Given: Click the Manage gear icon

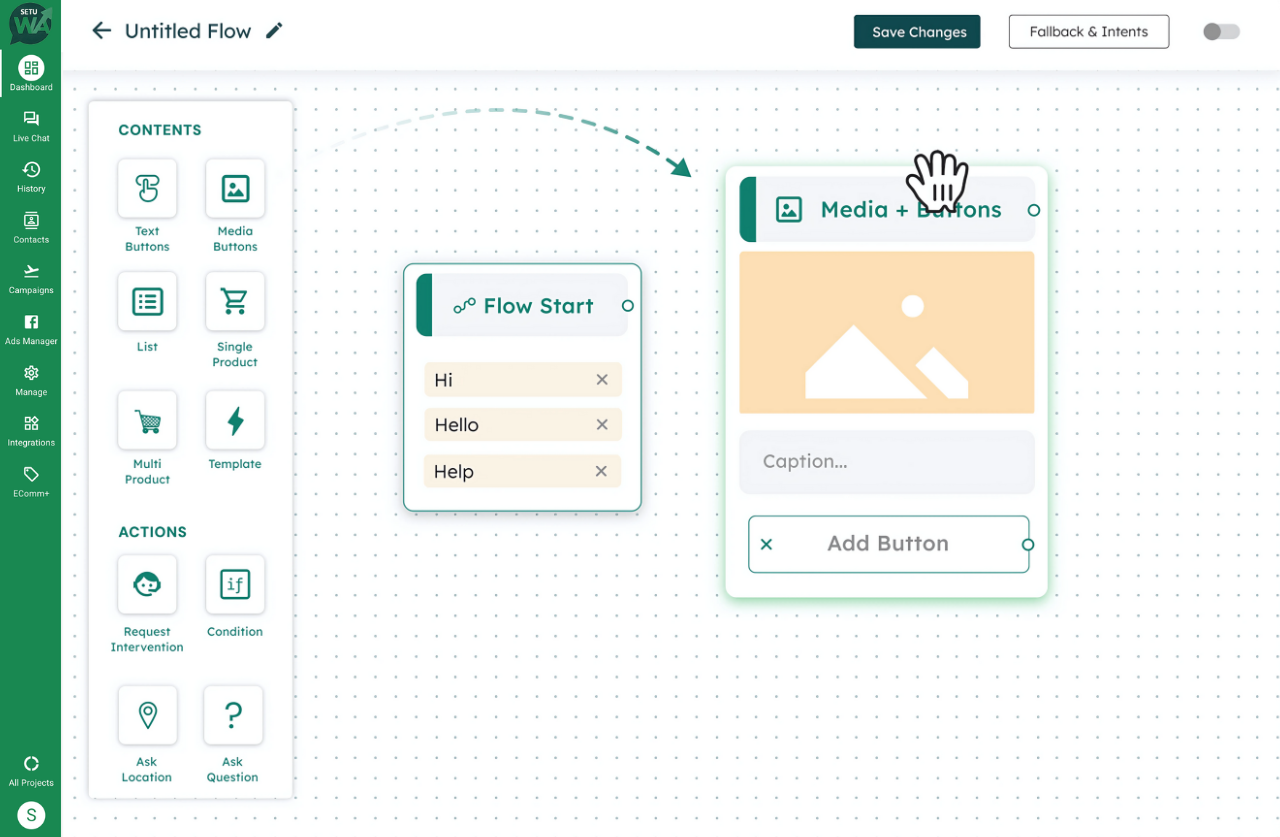Looking at the screenshot, I should pyautogui.click(x=31, y=373).
